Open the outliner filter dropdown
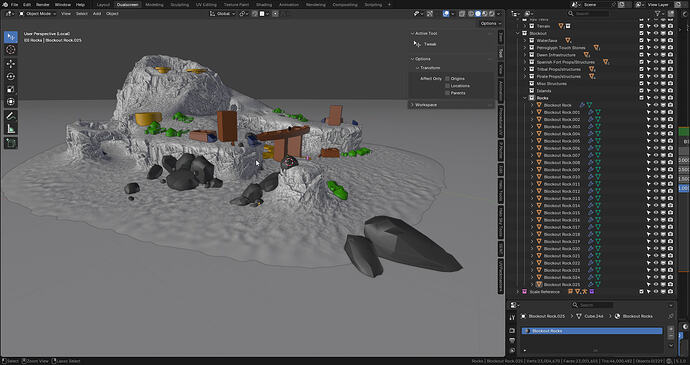The image size is (690, 365). [x=660, y=14]
